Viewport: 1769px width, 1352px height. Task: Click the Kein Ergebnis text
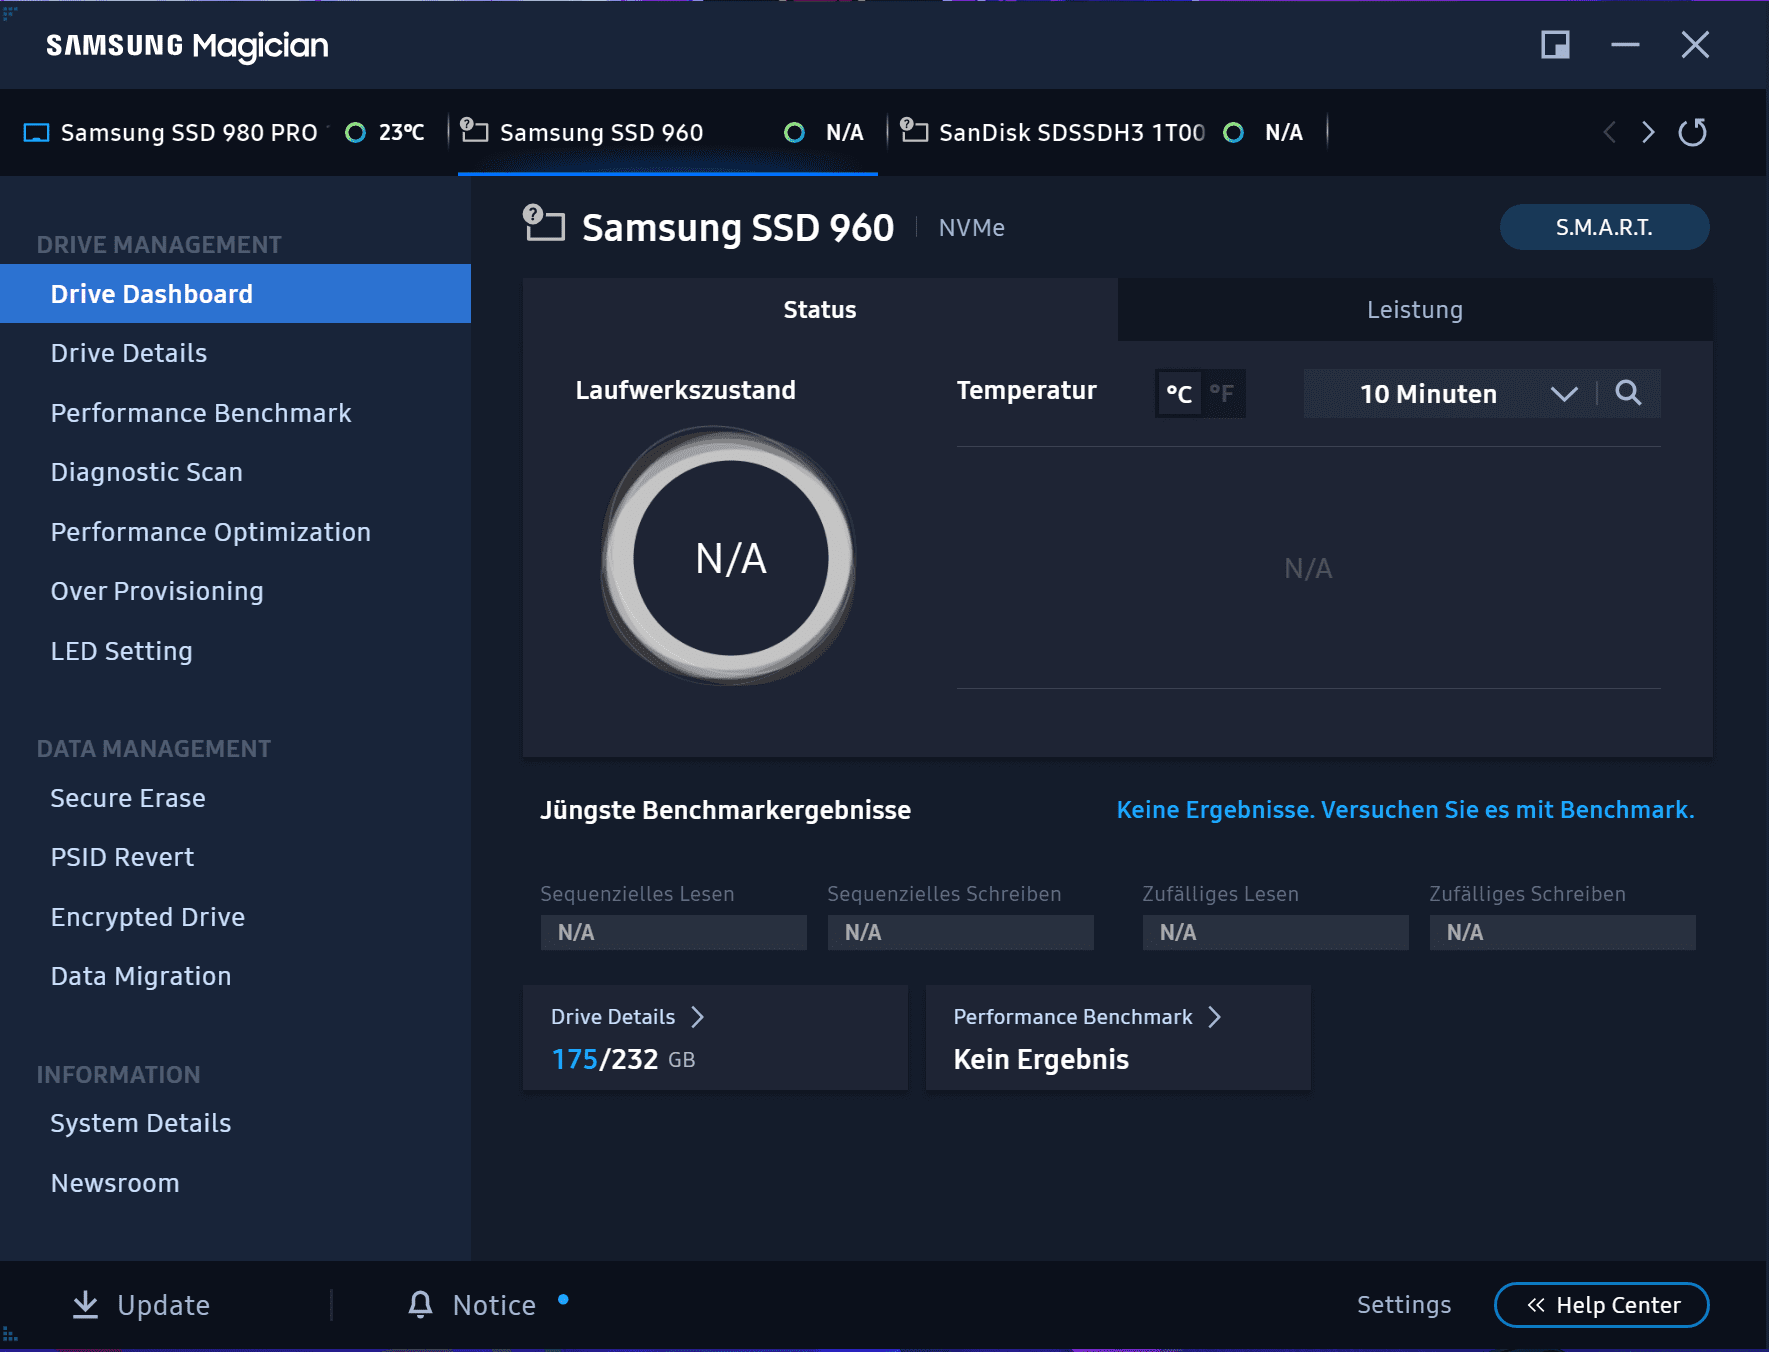pos(1041,1060)
